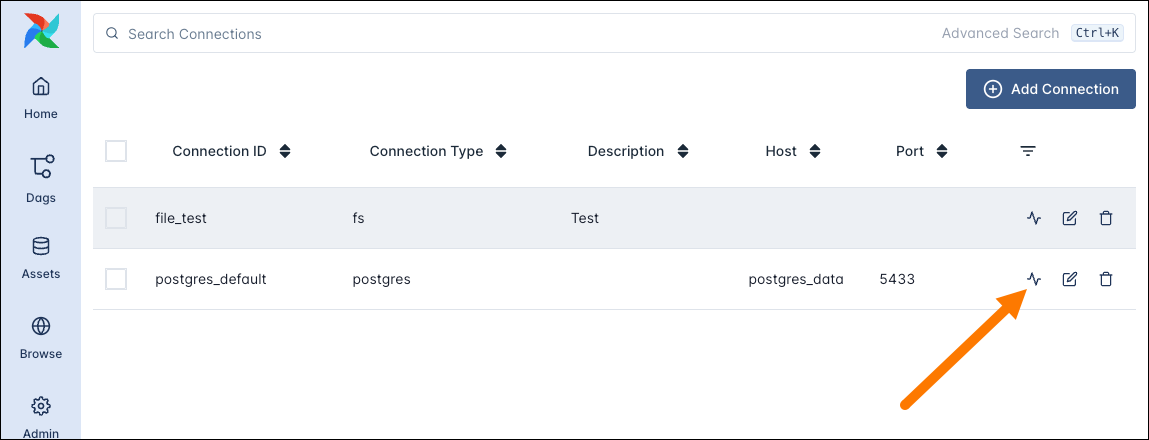The image size is (1149, 440).
Task: Open Advanced Search
Action: pos(1000,33)
